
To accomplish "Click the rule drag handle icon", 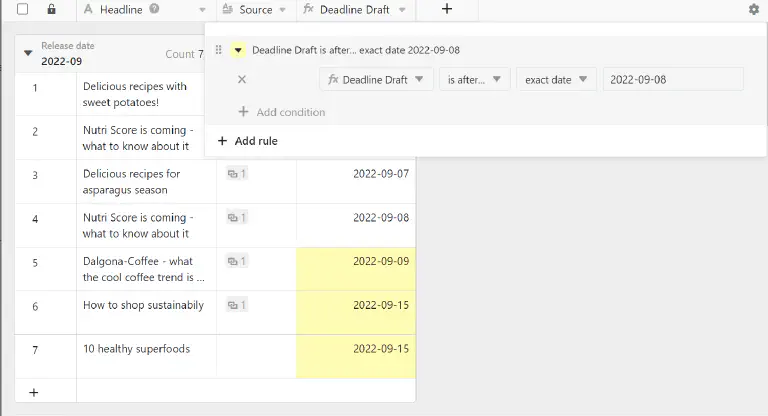I will (x=219, y=50).
